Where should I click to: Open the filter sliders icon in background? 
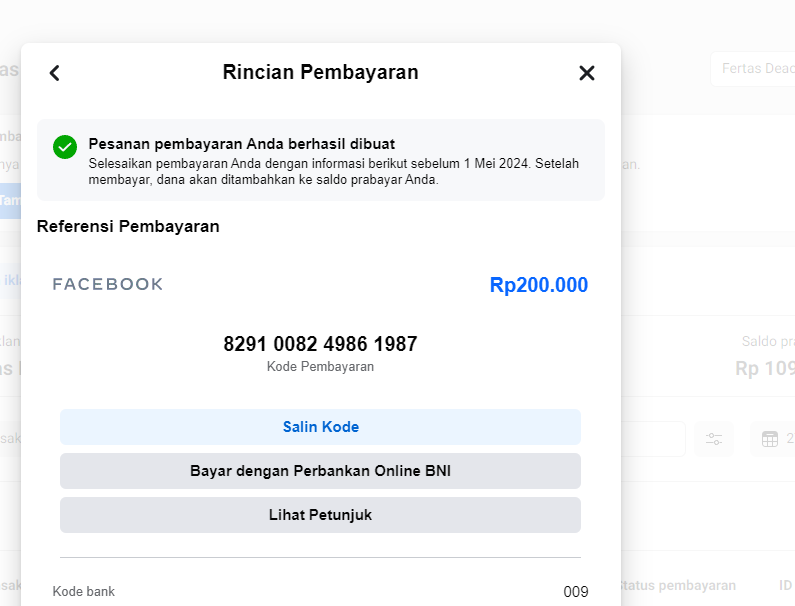coord(714,439)
